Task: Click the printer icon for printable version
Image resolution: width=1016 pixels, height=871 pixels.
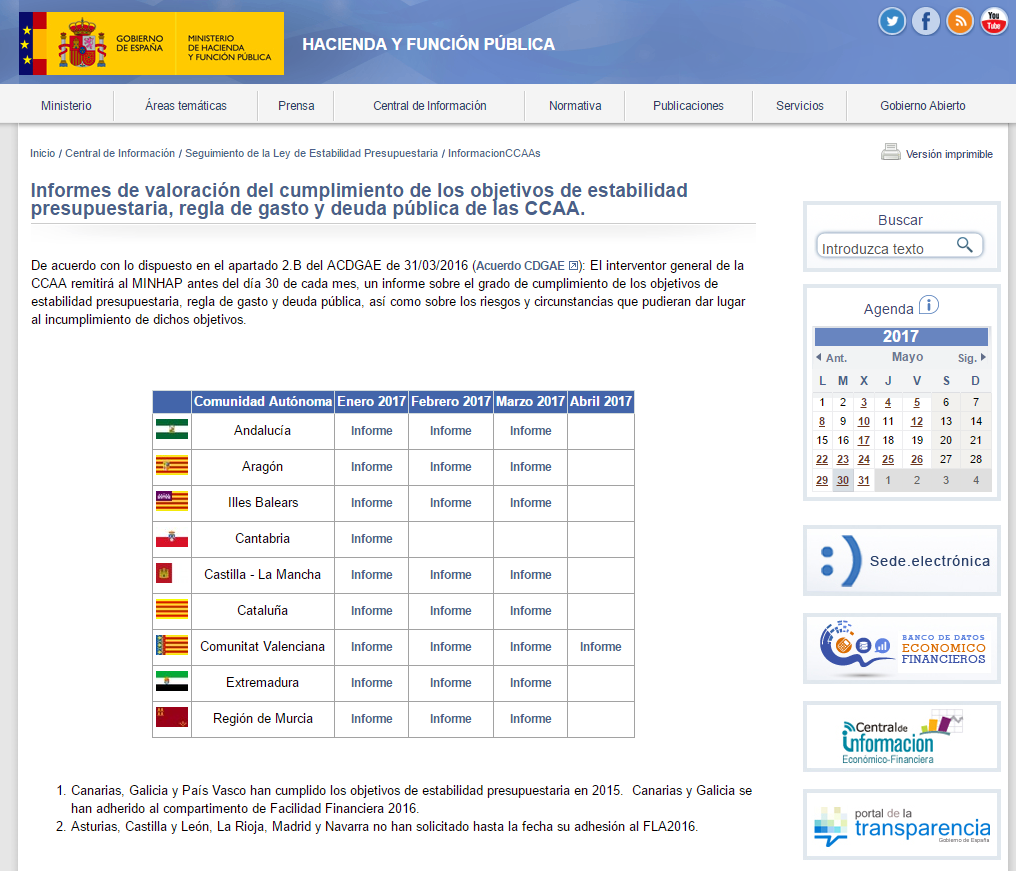Action: (891, 152)
